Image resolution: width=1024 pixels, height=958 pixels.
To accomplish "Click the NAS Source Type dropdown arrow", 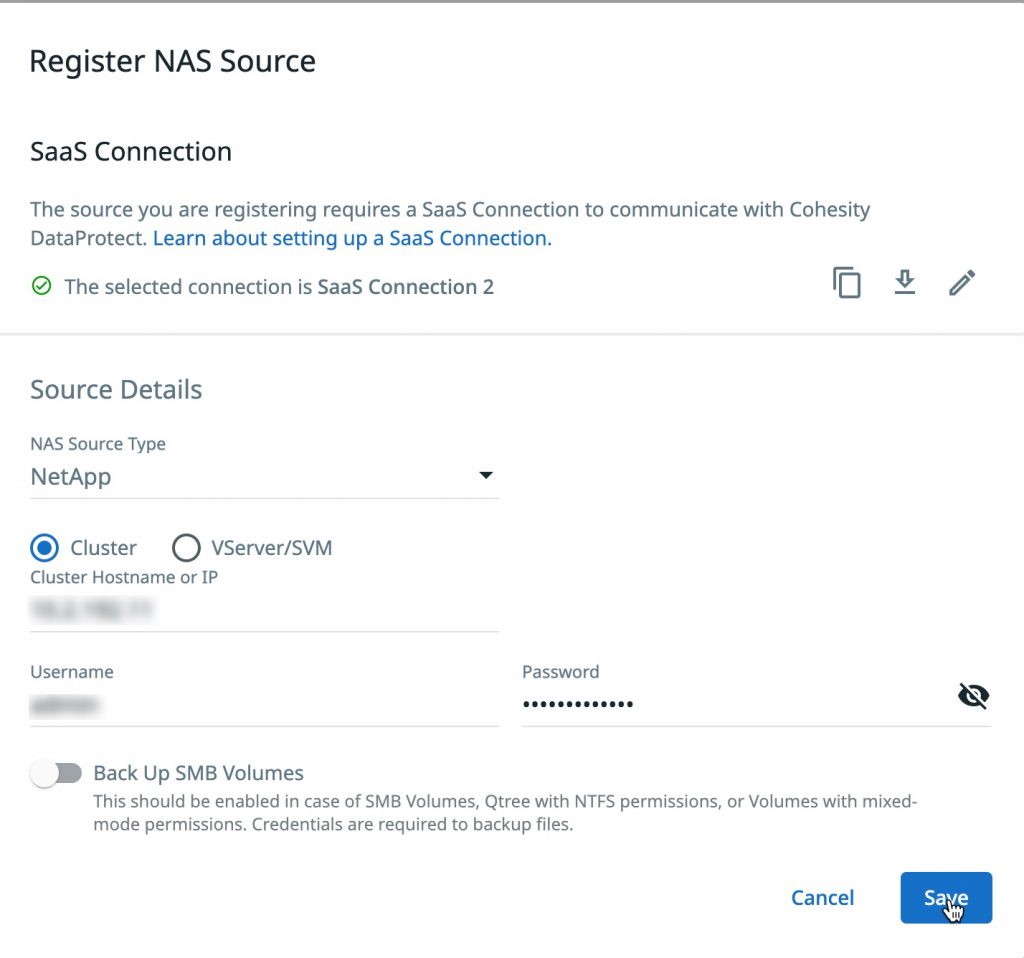I will tap(486, 476).
